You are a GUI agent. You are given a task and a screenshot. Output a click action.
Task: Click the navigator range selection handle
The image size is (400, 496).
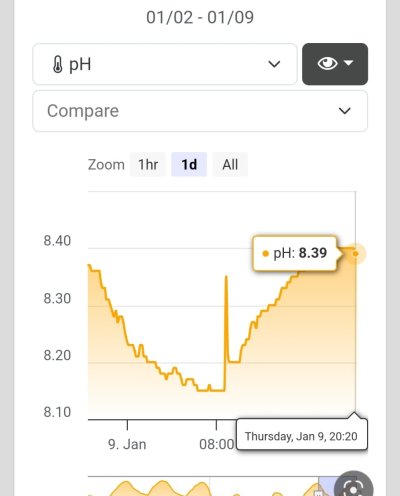319,493
